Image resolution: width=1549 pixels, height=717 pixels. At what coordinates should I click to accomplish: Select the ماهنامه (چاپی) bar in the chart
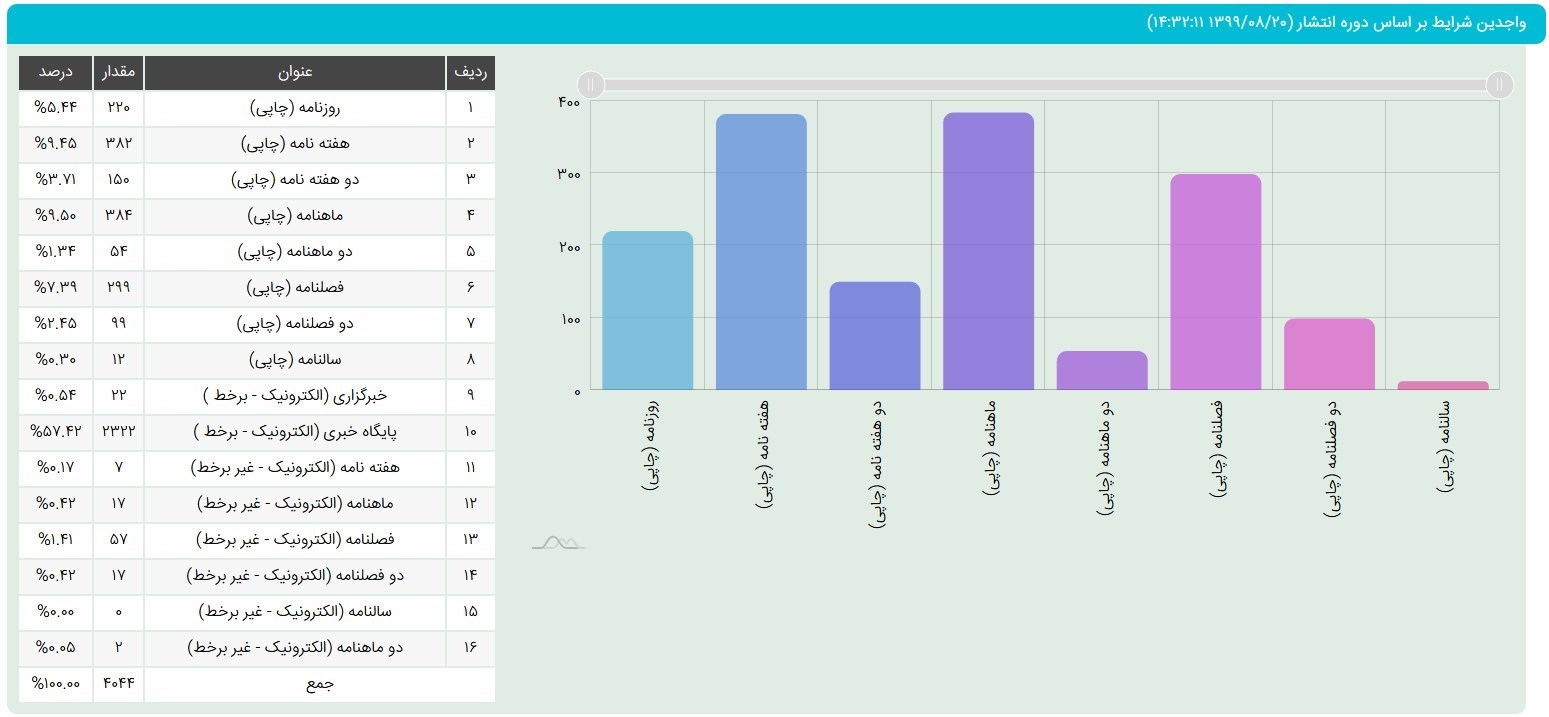(x=988, y=251)
